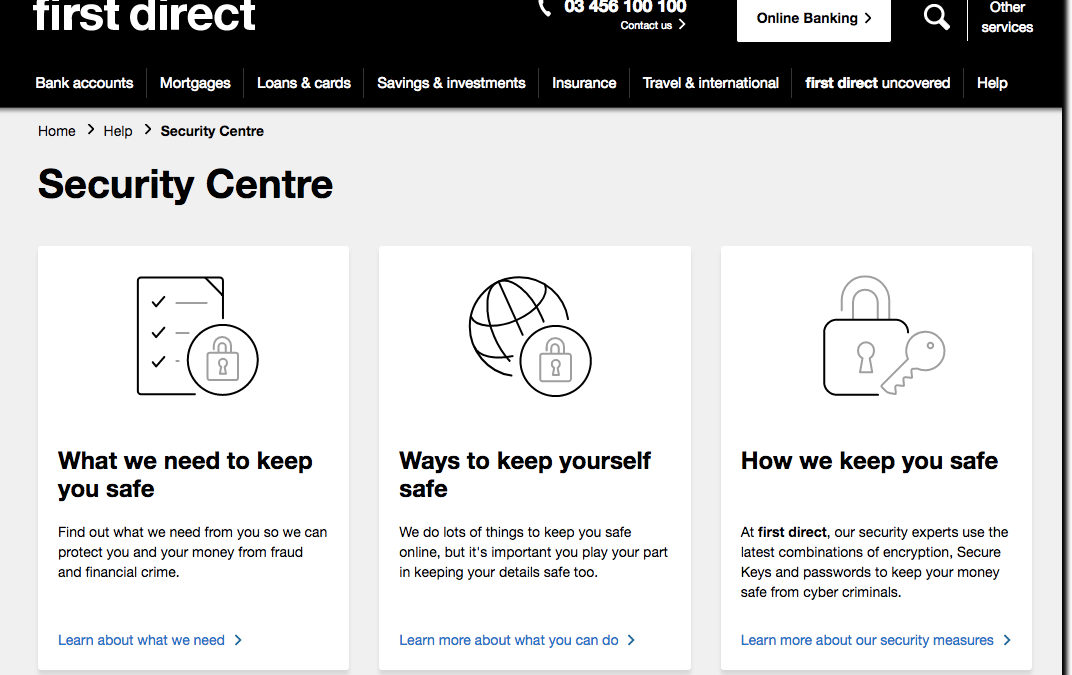Click heading What we need to keep you safe

click(185, 475)
